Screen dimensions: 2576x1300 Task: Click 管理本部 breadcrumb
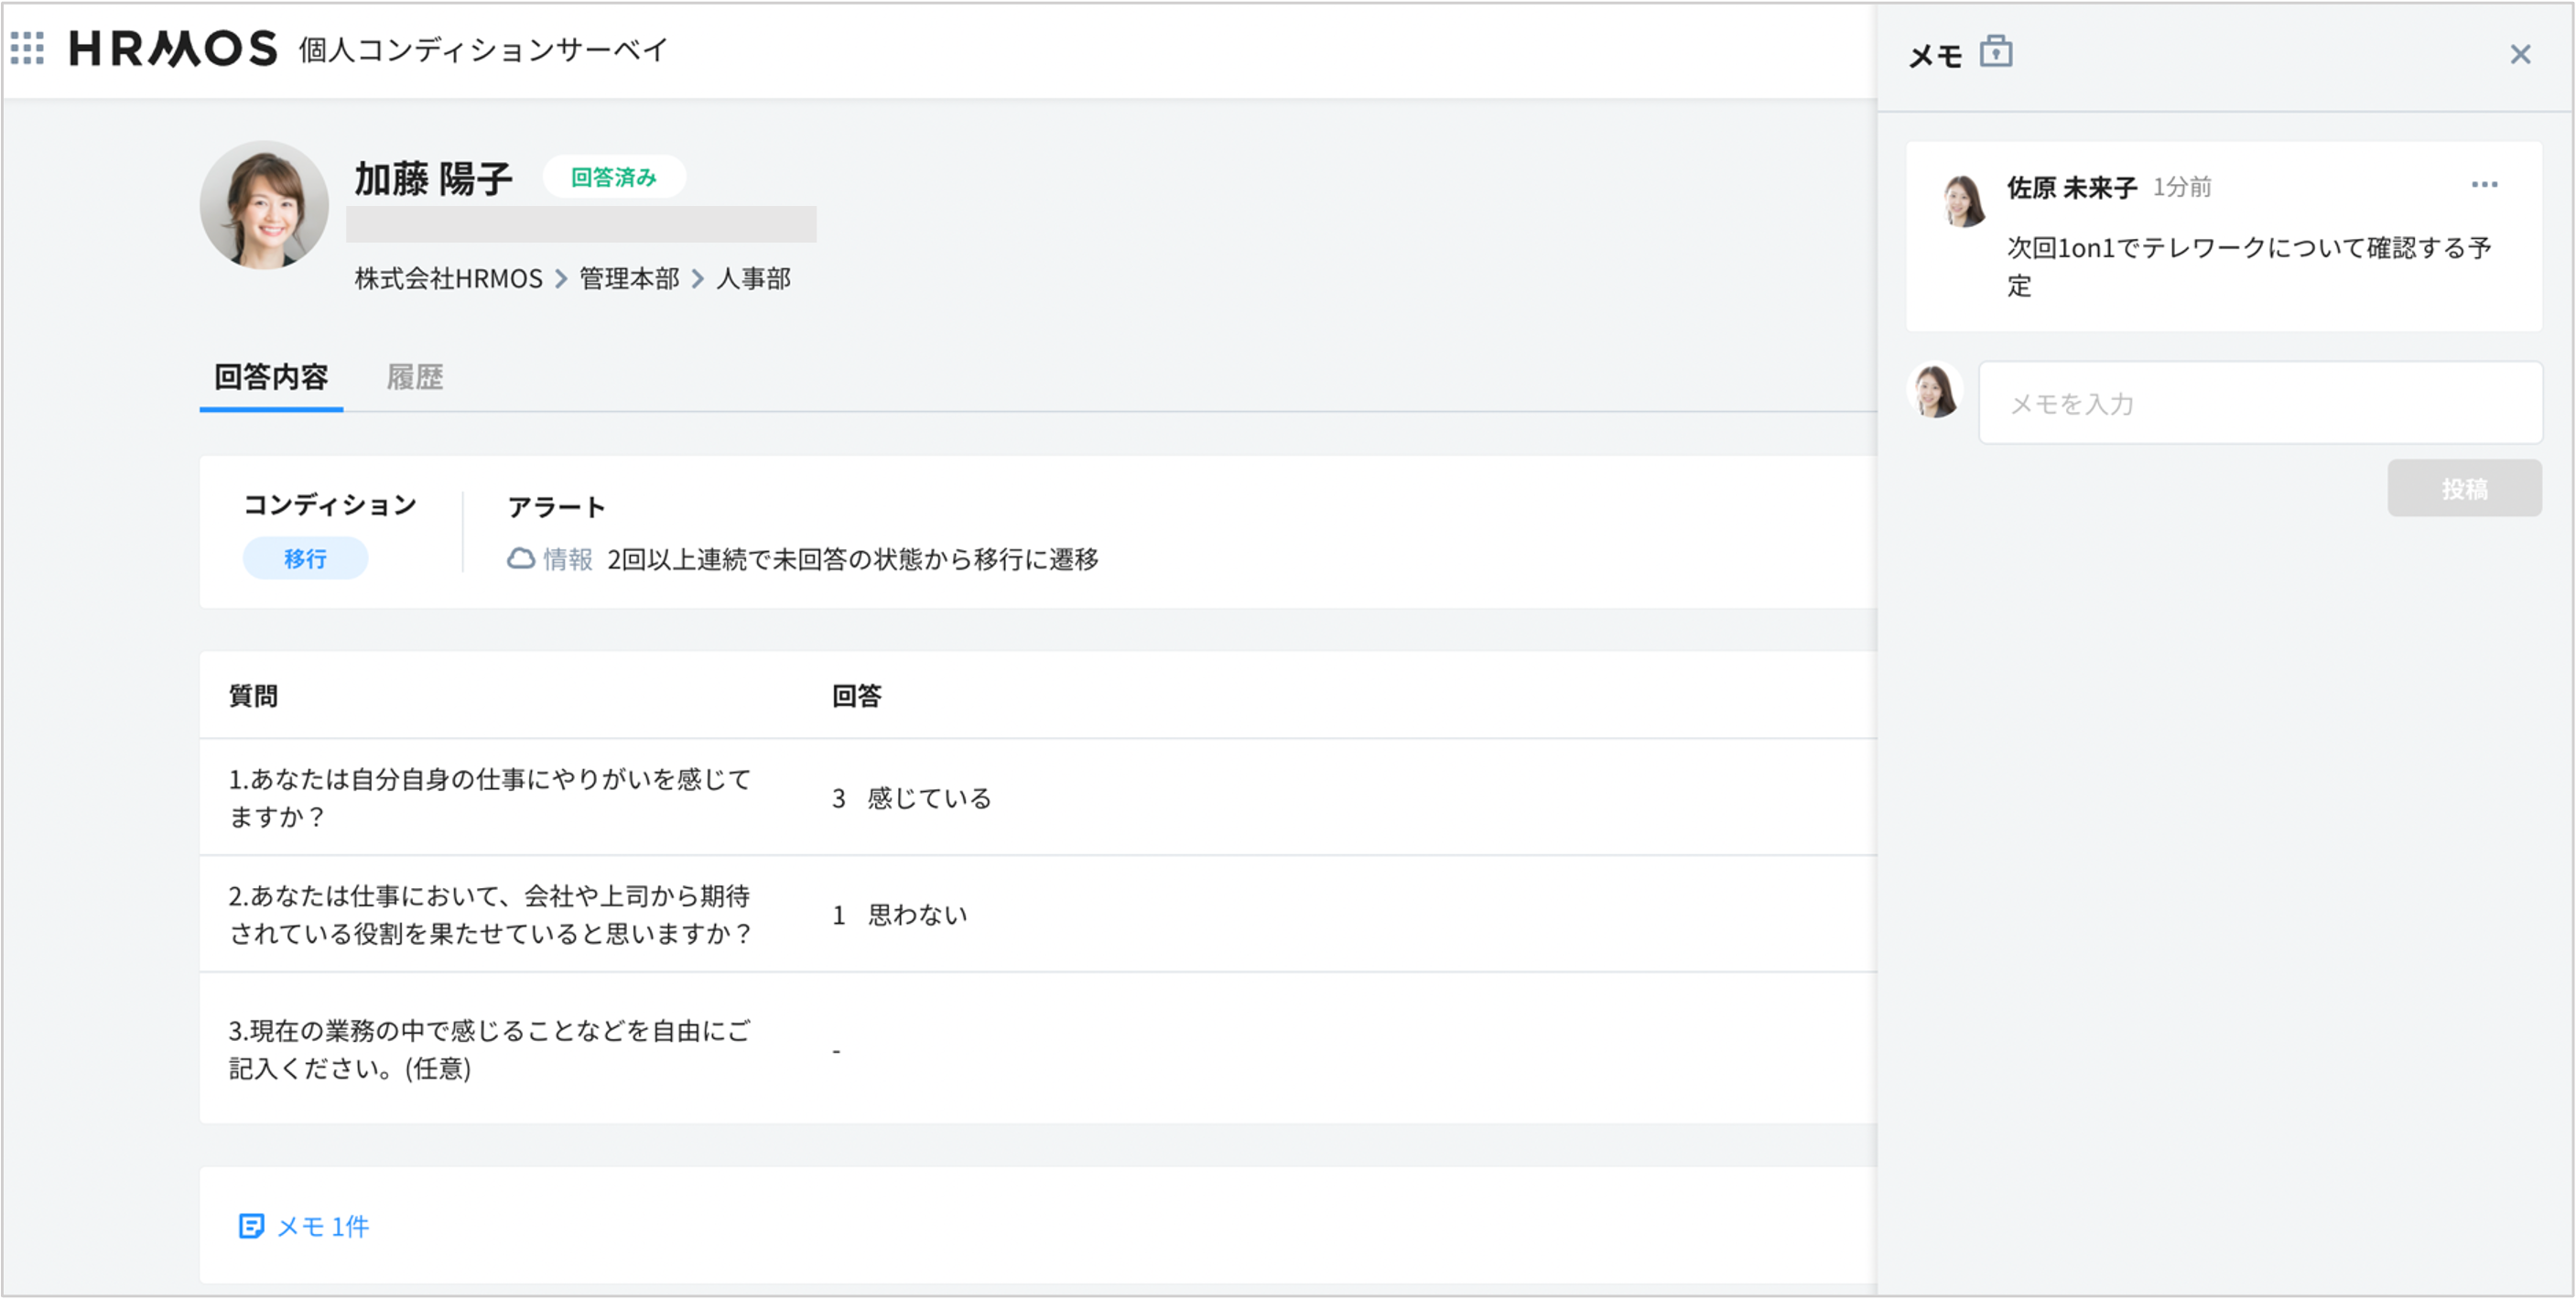[x=629, y=279]
